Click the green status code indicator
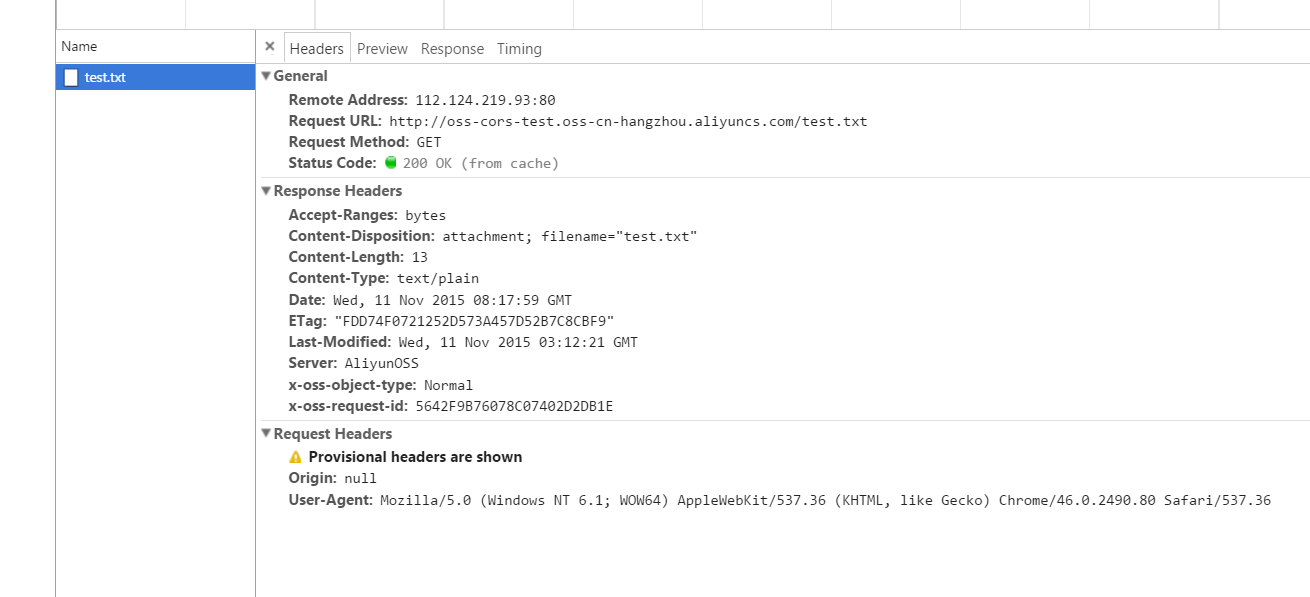The image size is (1310, 597). (390, 162)
